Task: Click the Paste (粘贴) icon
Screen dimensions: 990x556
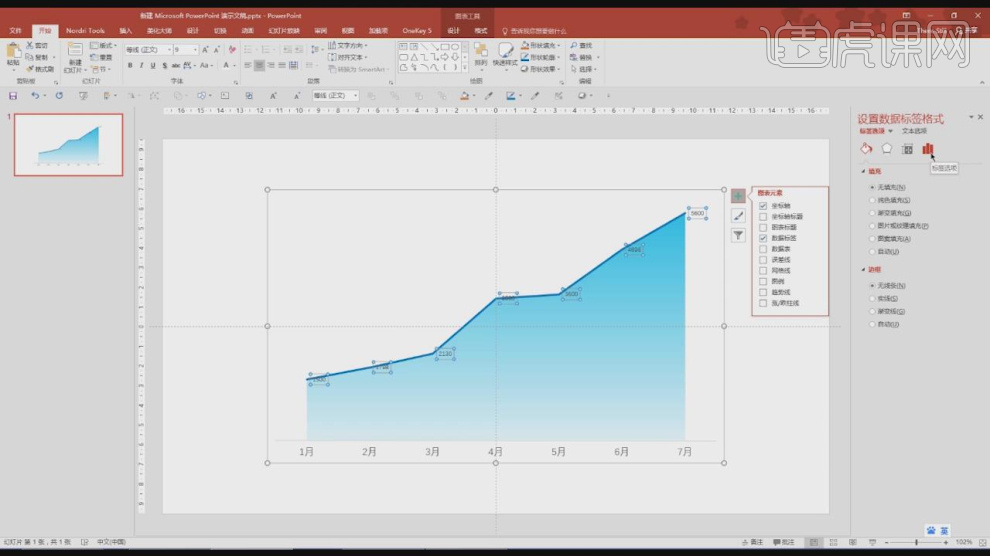Action: tap(13, 52)
